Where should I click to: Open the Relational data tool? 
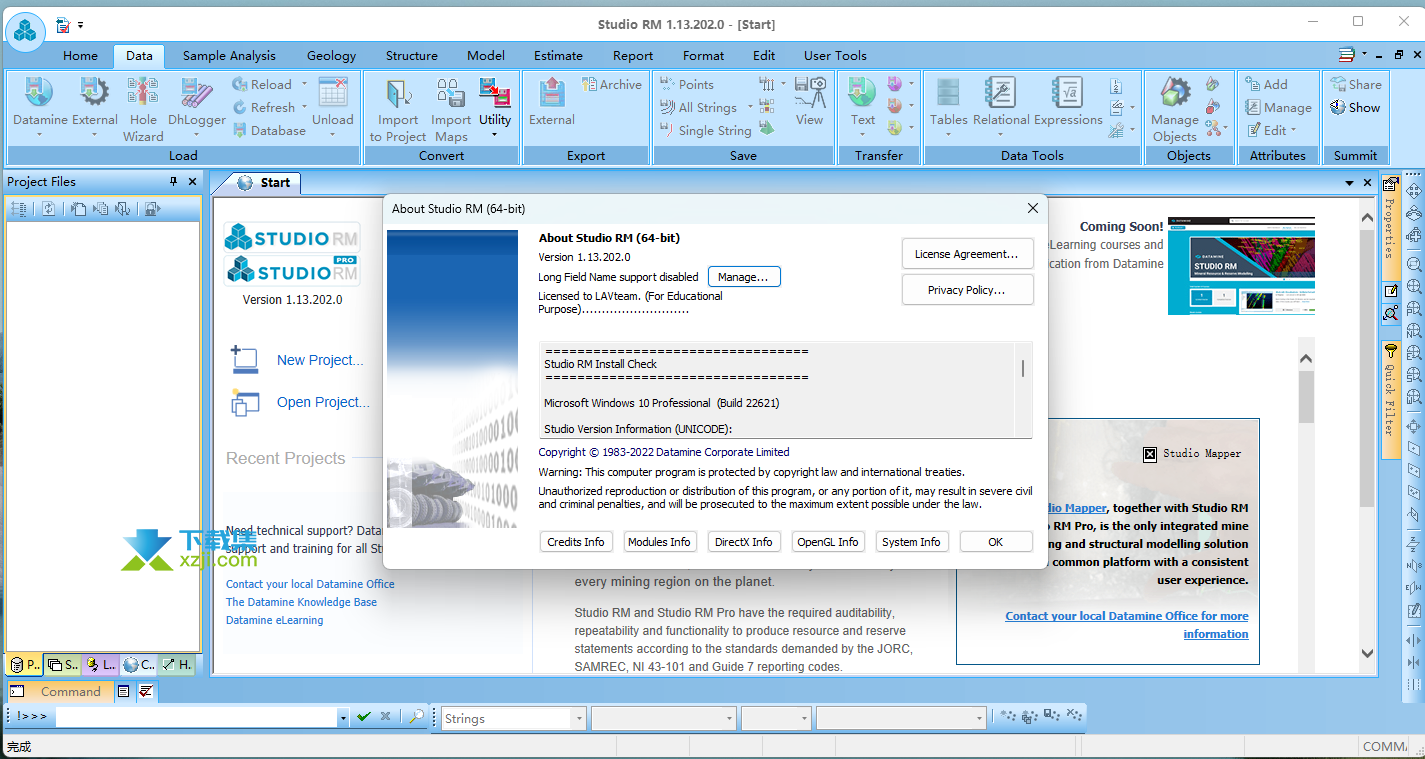[1001, 102]
